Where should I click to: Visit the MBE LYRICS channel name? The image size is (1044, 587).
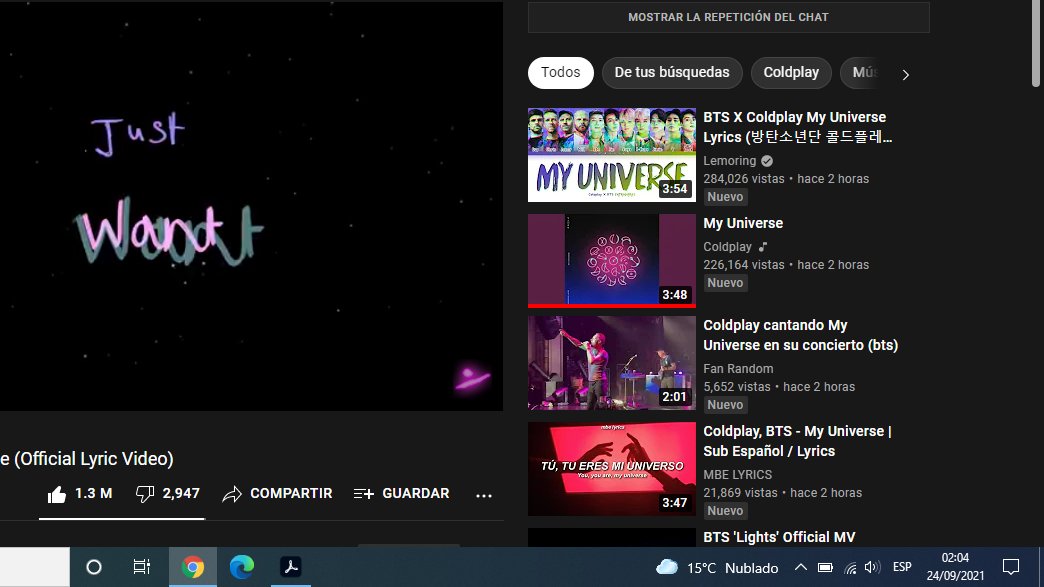point(738,475)
